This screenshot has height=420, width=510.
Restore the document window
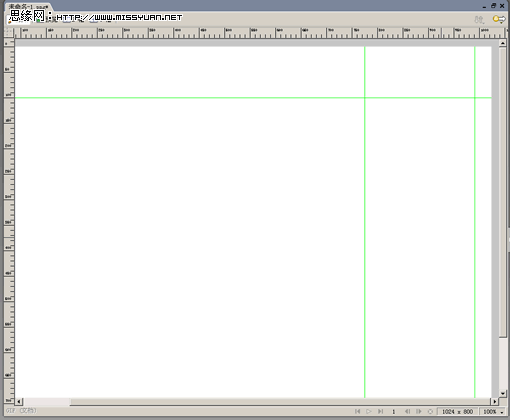tap(493, 6)
